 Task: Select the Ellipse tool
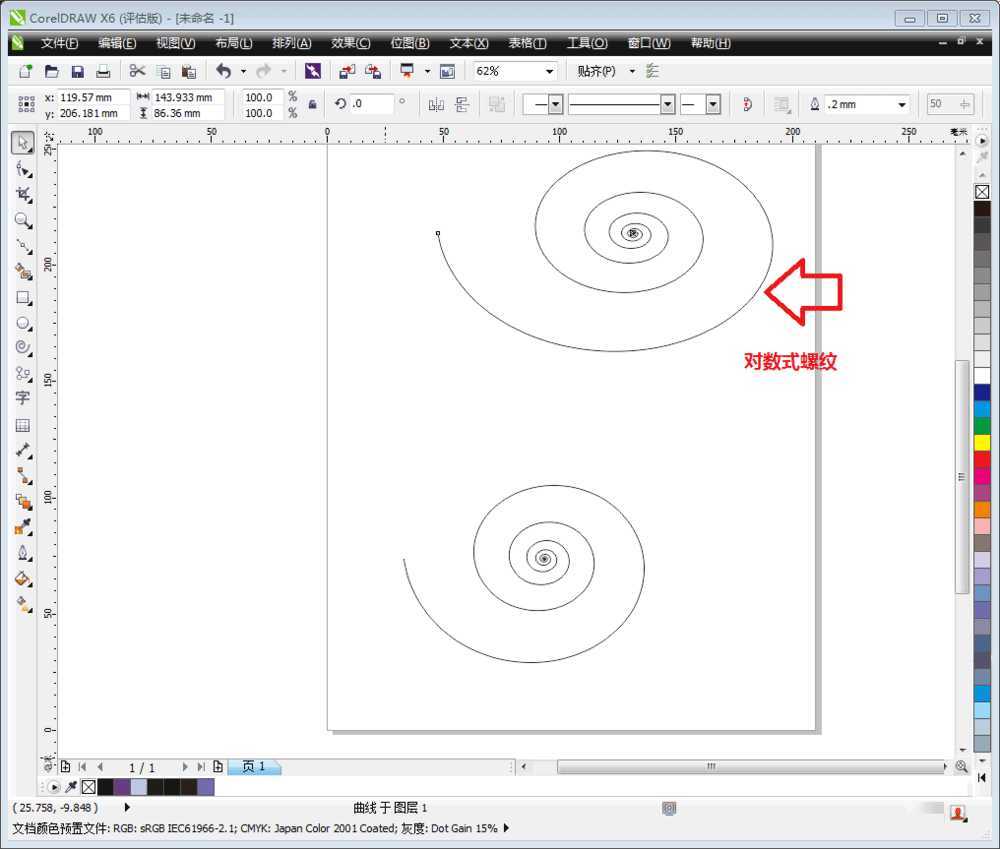22,322
